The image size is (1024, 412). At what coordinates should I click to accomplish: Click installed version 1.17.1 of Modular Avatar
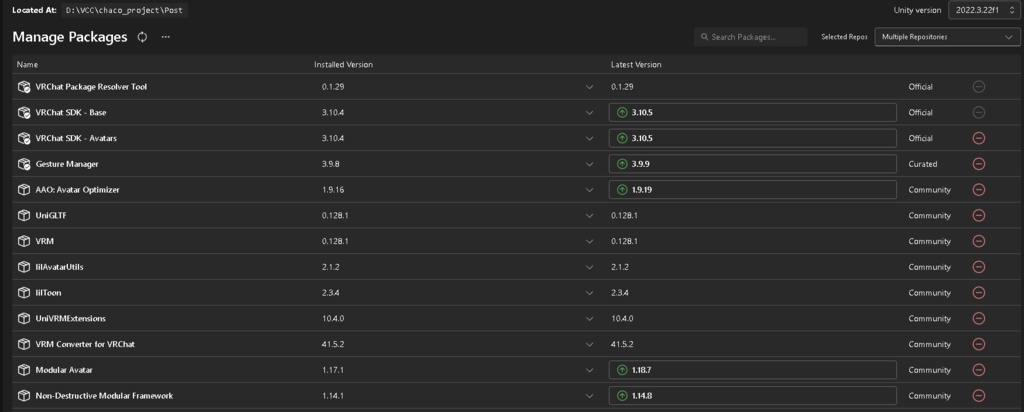[x=333, y=370]
